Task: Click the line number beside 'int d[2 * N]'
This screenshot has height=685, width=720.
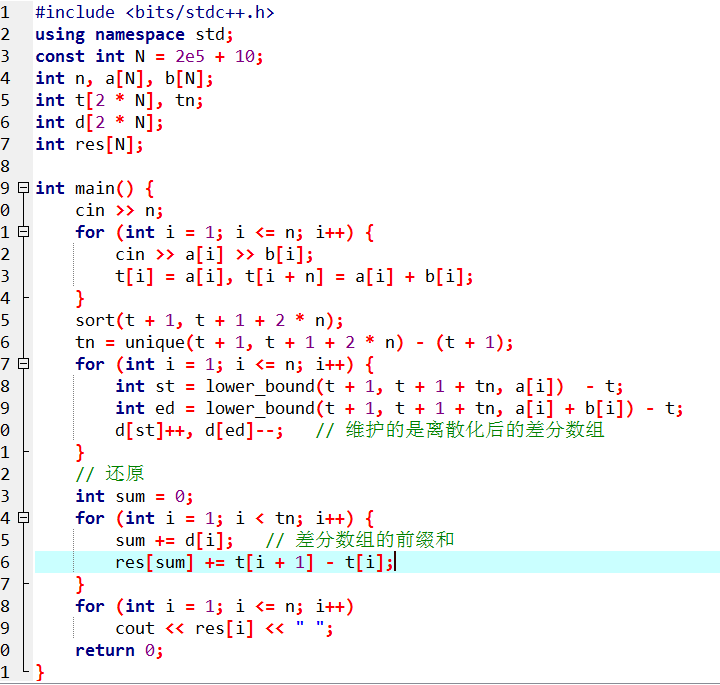Action: click(x=6, y=122)
